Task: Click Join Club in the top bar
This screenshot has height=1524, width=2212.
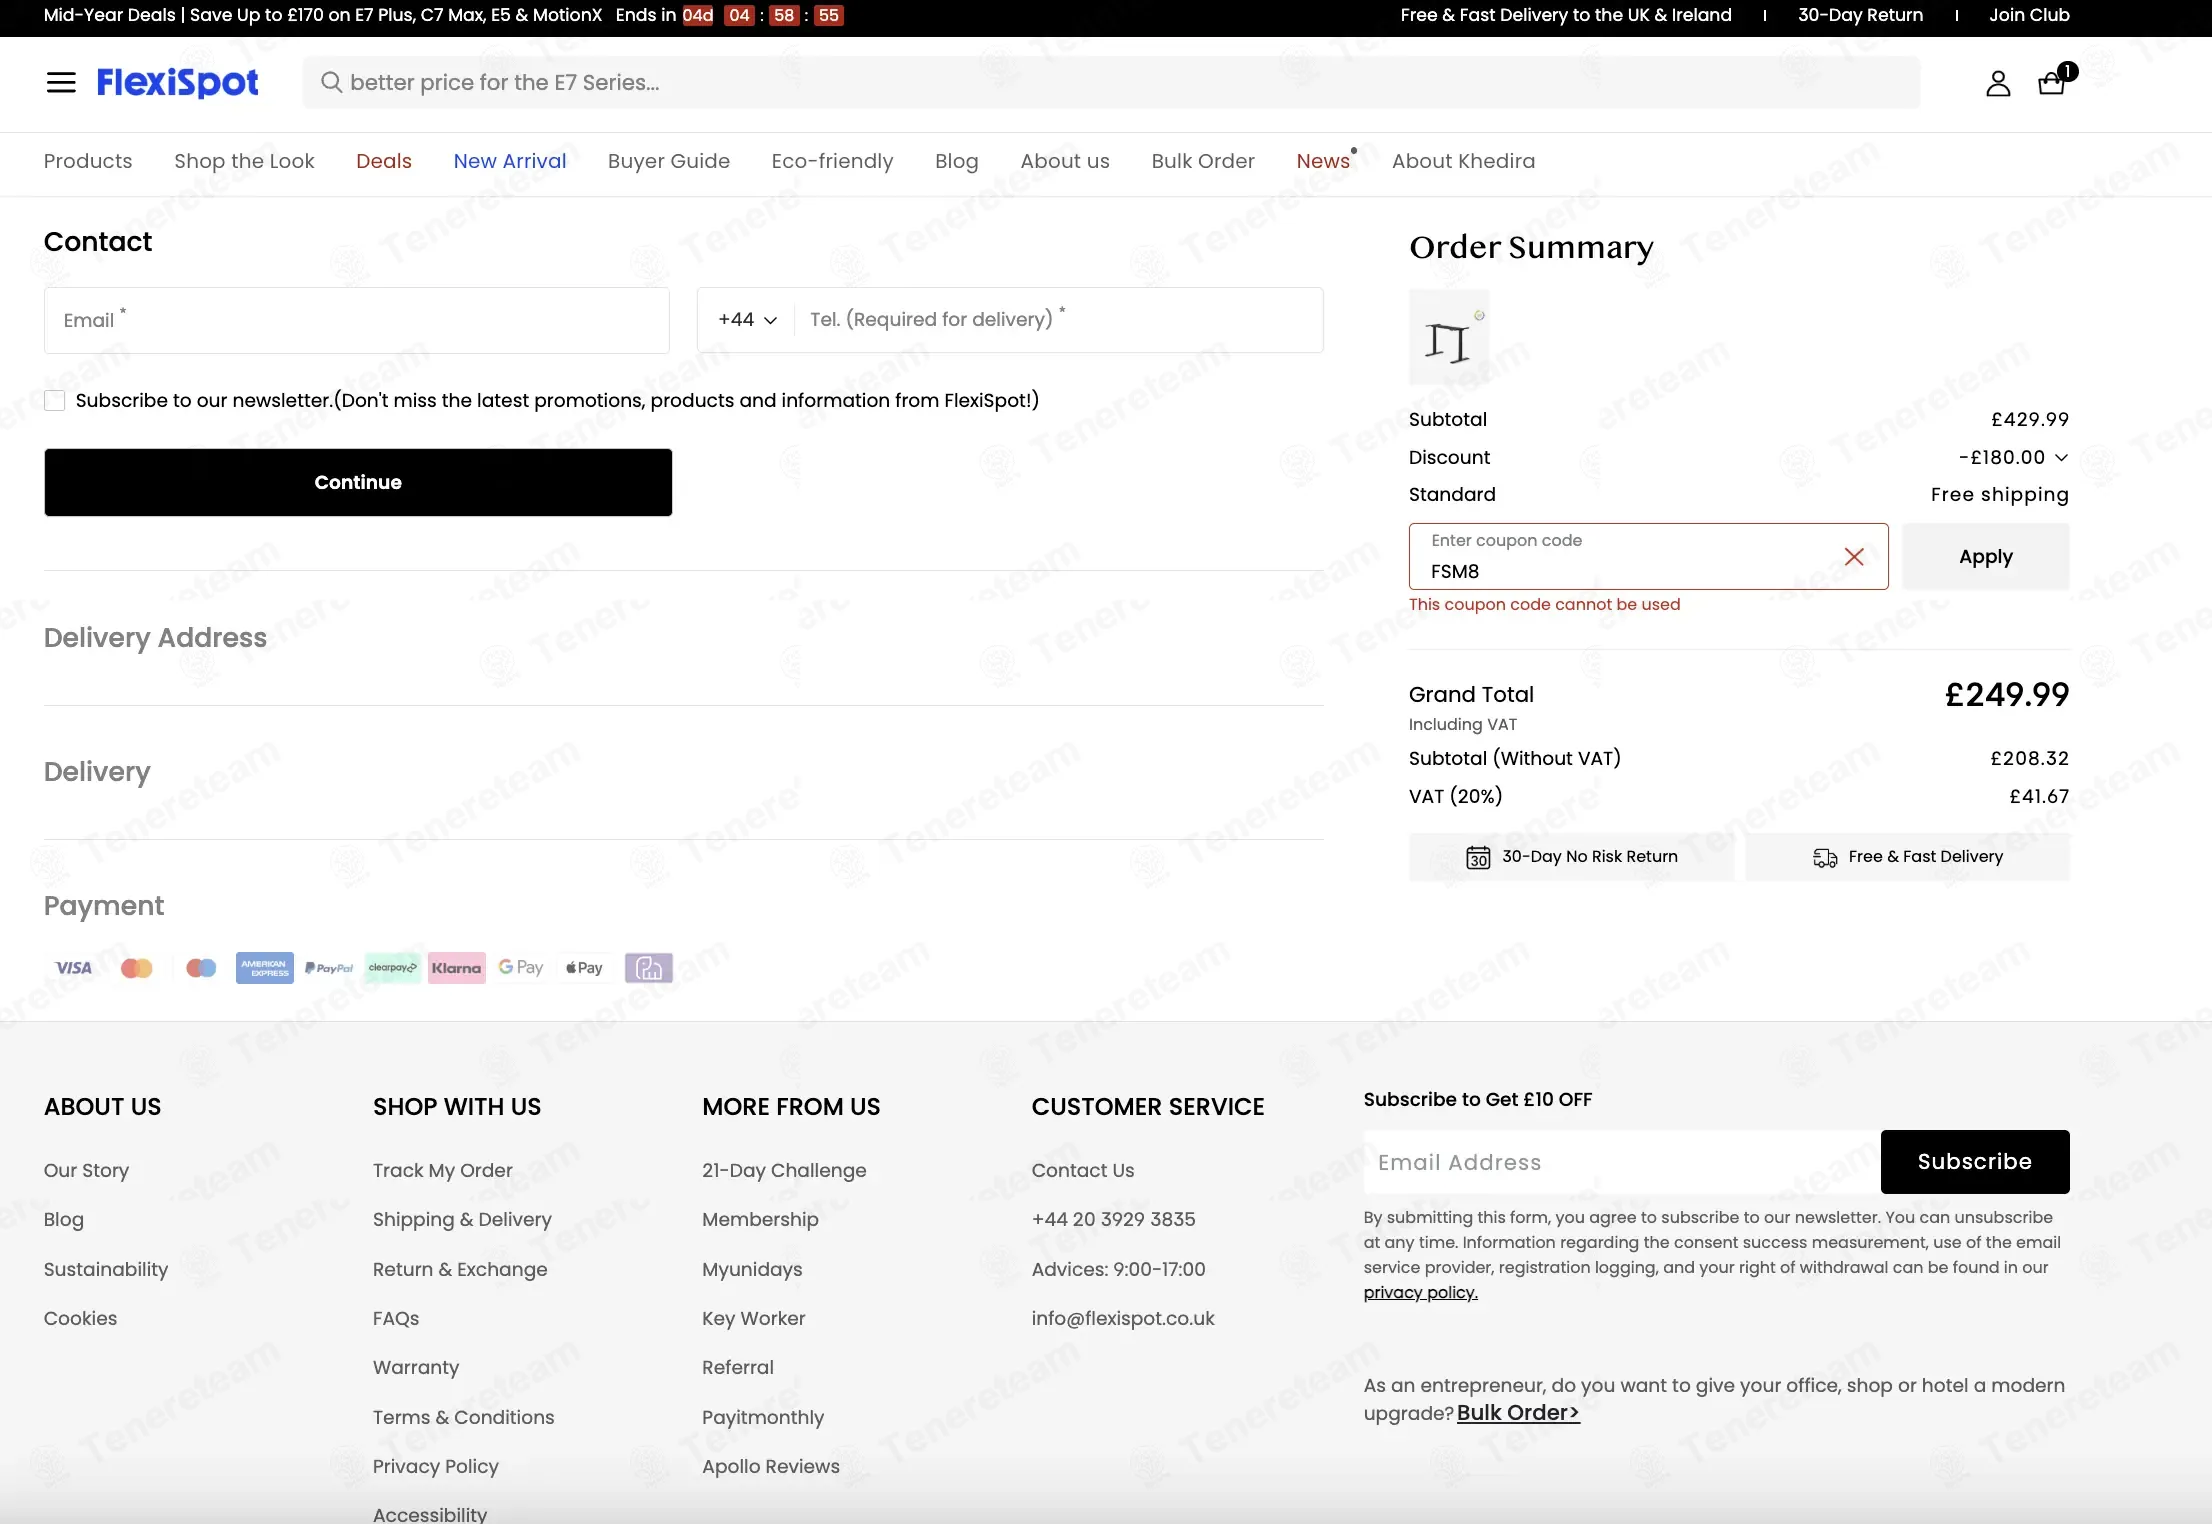Action: (x=2029, y=15)
